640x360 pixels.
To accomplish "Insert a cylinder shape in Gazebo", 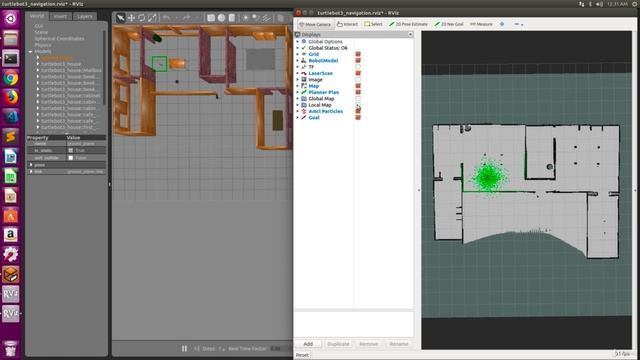I will click(231, 18).
